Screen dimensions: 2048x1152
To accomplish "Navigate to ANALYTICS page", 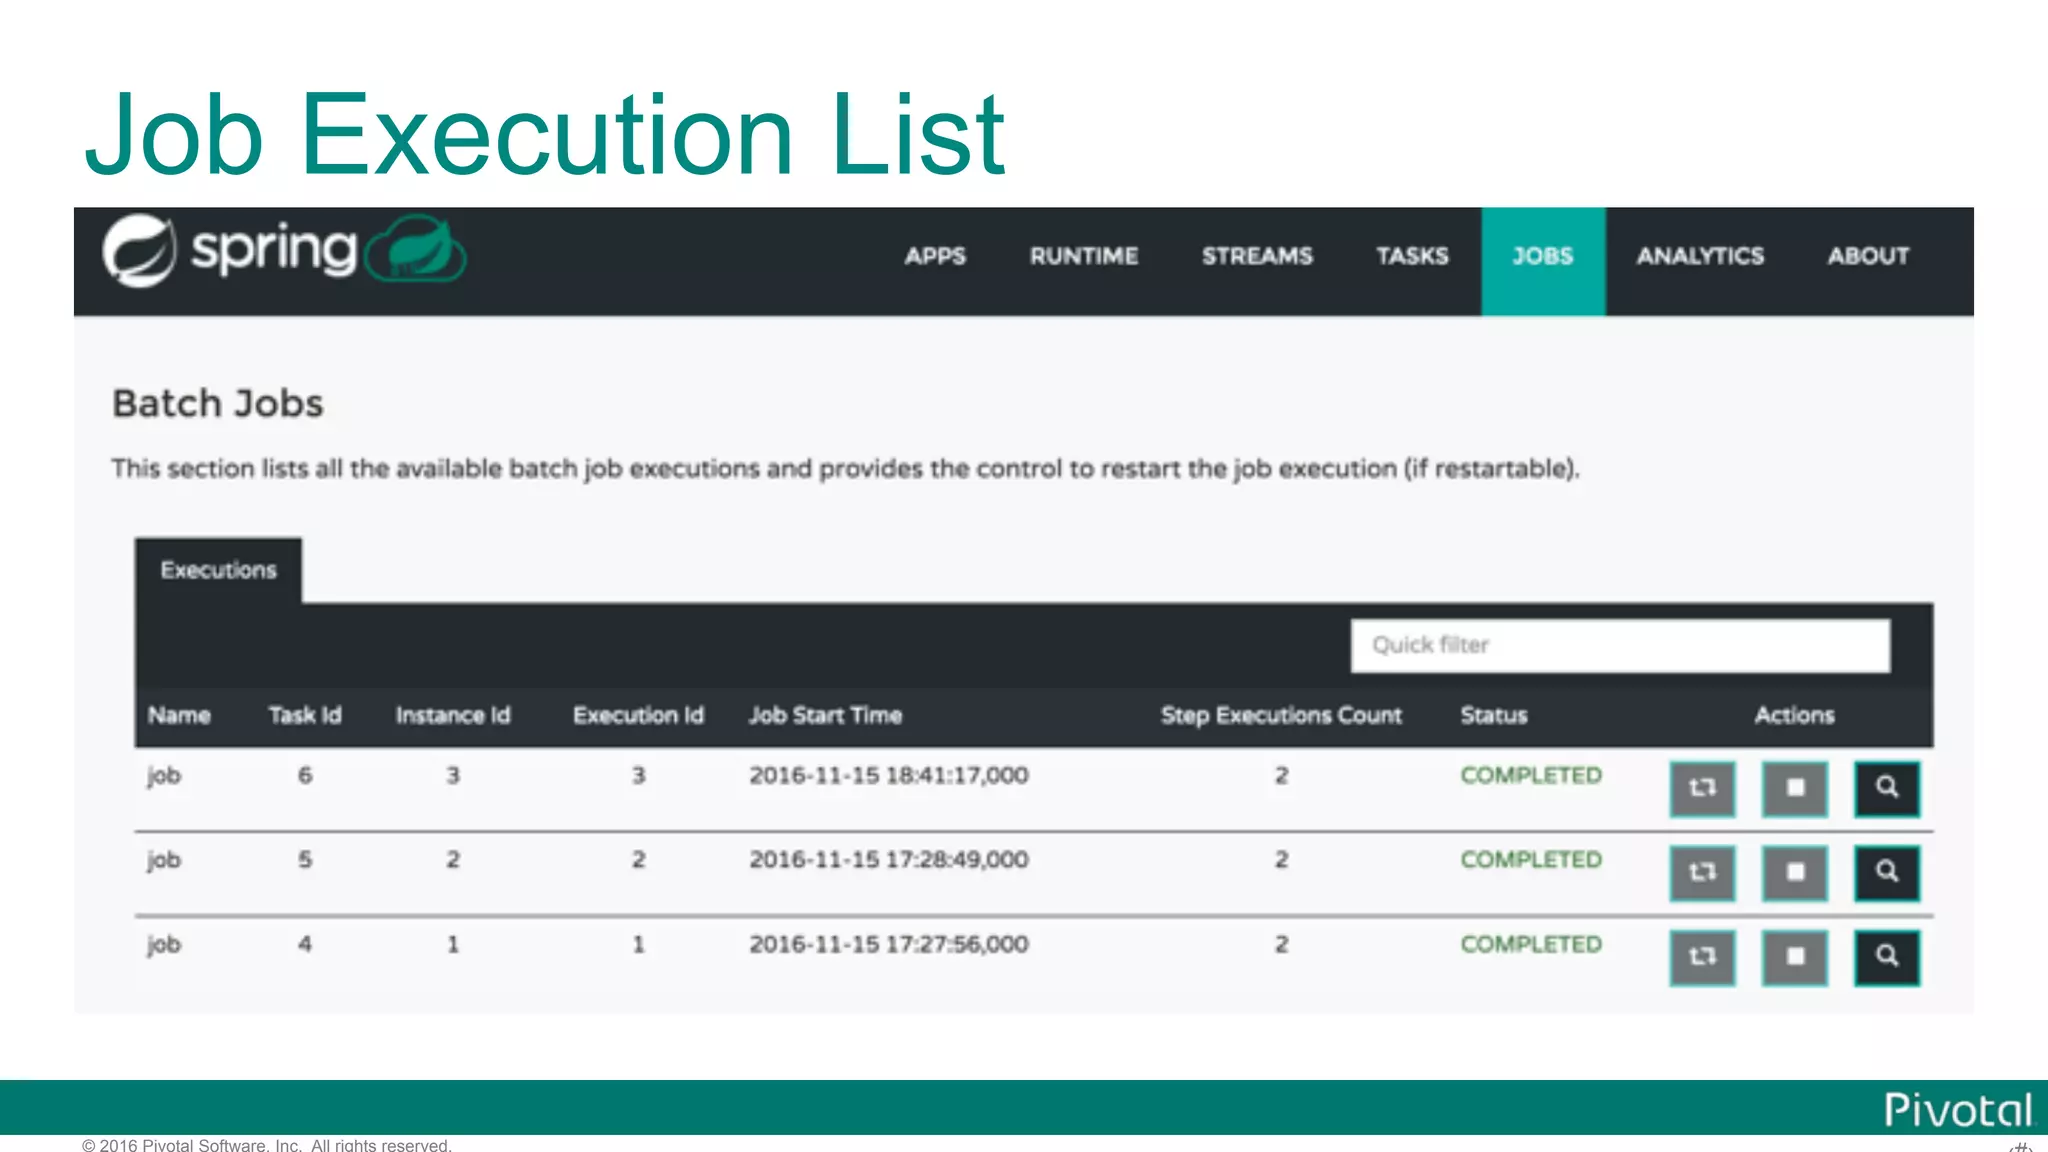I will pos(1700,257).
